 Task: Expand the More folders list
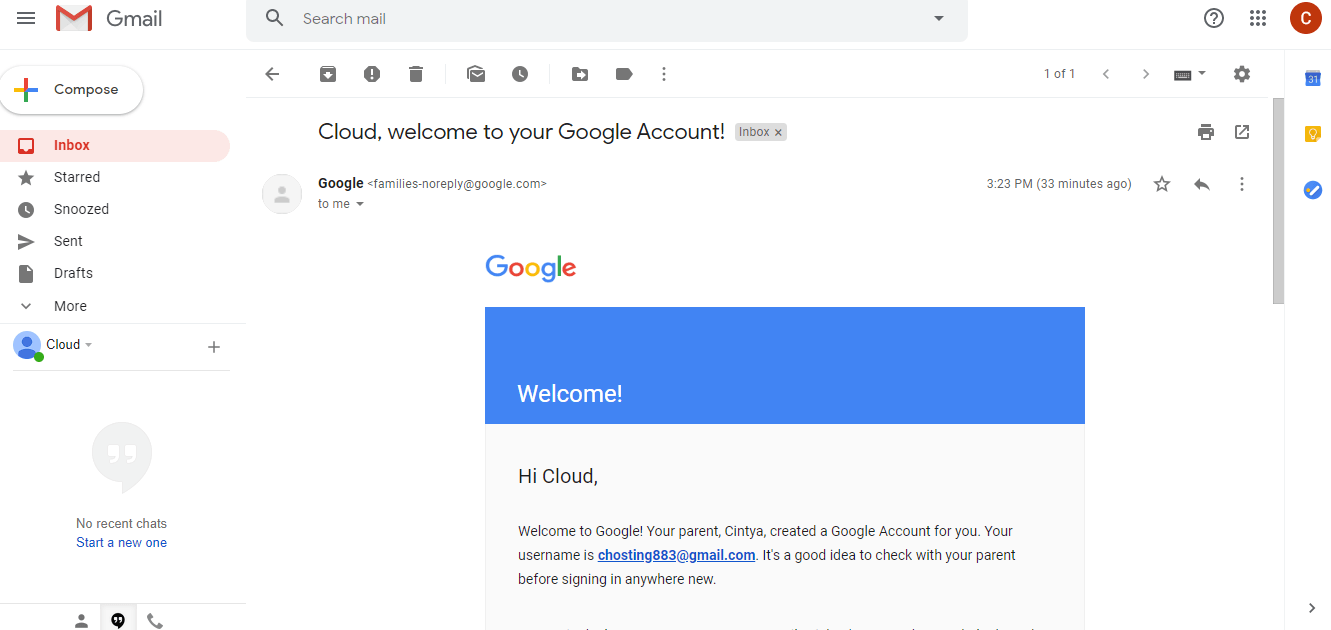click(70, 306)
